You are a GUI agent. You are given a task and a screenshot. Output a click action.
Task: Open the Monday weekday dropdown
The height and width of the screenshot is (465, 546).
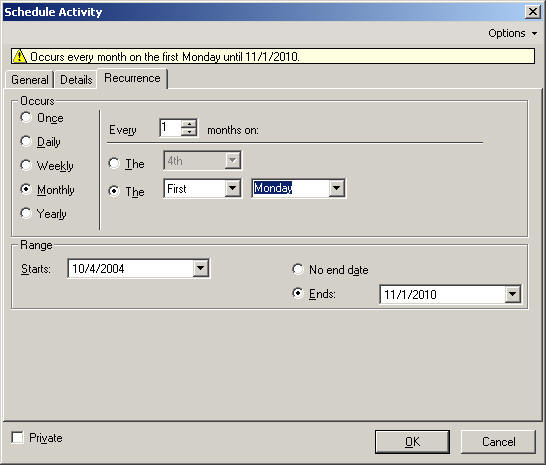click(336, 188)
